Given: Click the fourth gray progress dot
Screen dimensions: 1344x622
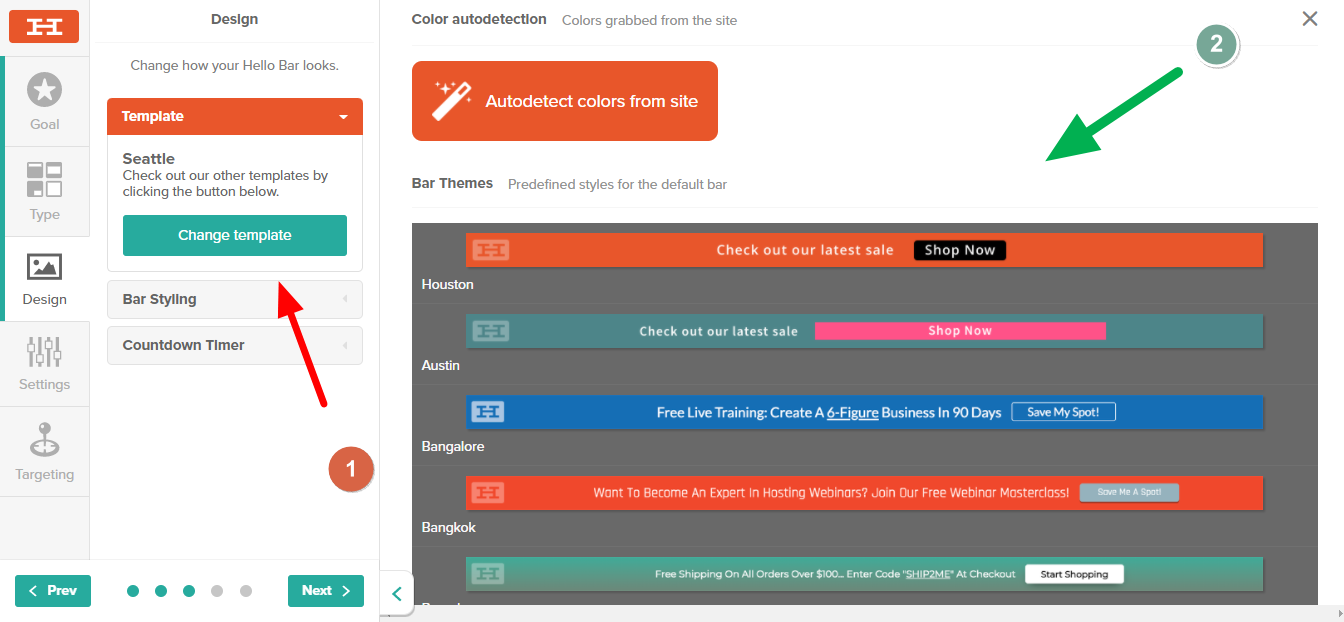Looking at the screenshot, I should [217, 591].
